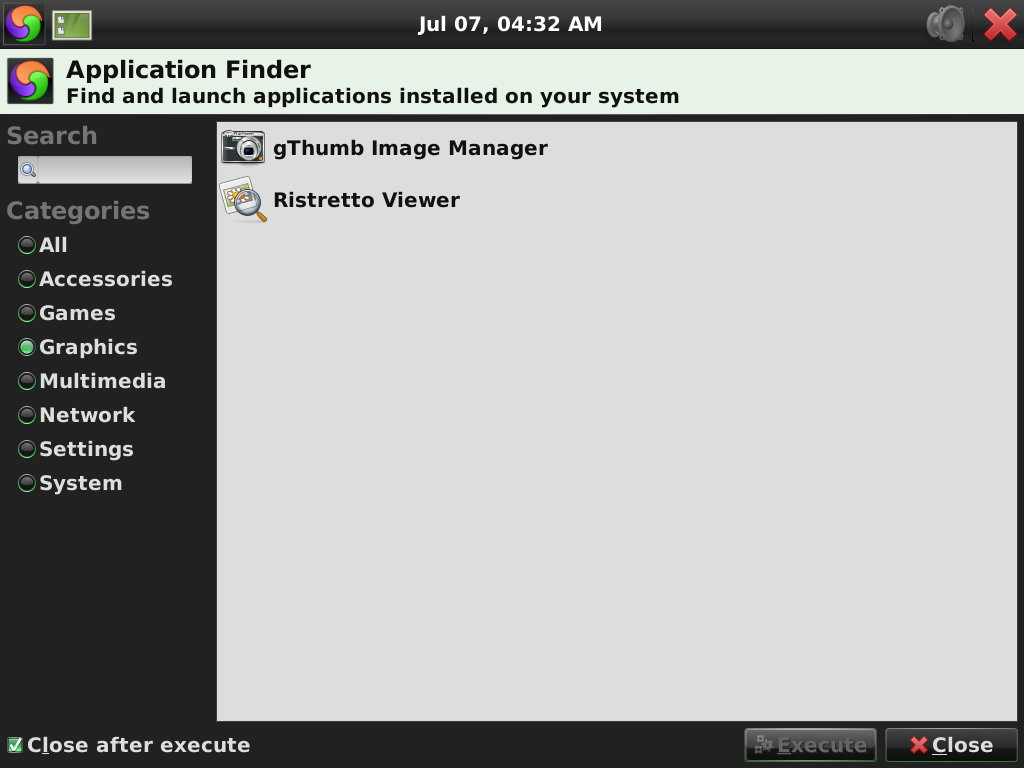Click inside the Search text field
This screenshot has height=768, width=1024.
(114, 170)
